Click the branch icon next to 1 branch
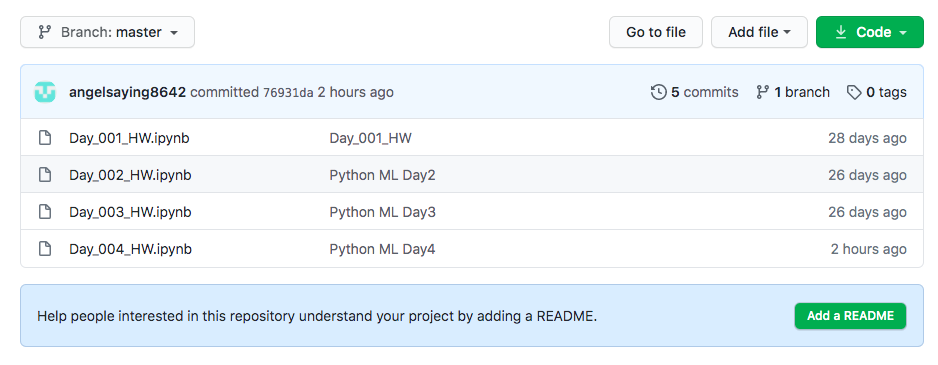 click(x=762, y=92)
